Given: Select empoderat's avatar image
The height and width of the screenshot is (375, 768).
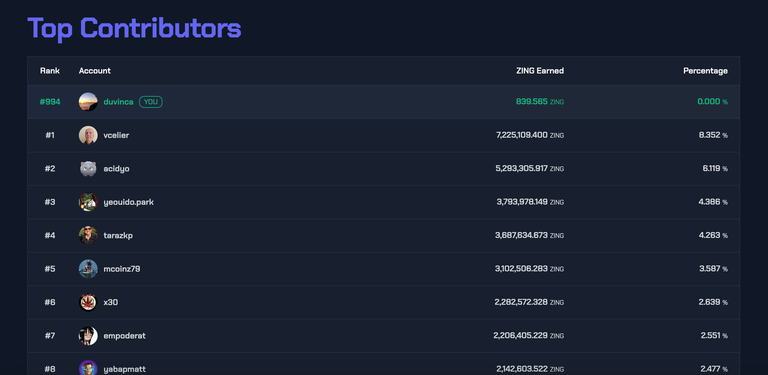Looking at the screenshot, I should point(88,336).
